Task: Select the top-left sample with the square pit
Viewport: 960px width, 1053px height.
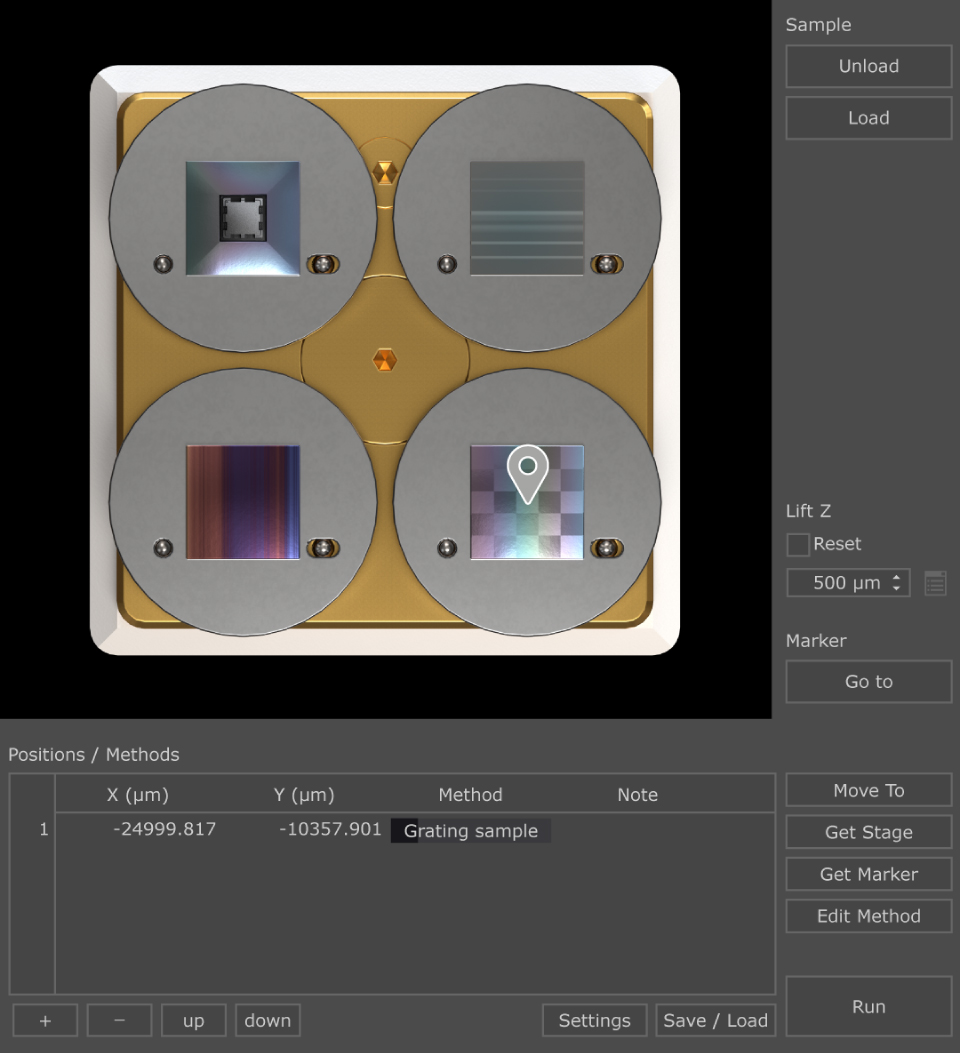Action: click(x=242, y=218)
